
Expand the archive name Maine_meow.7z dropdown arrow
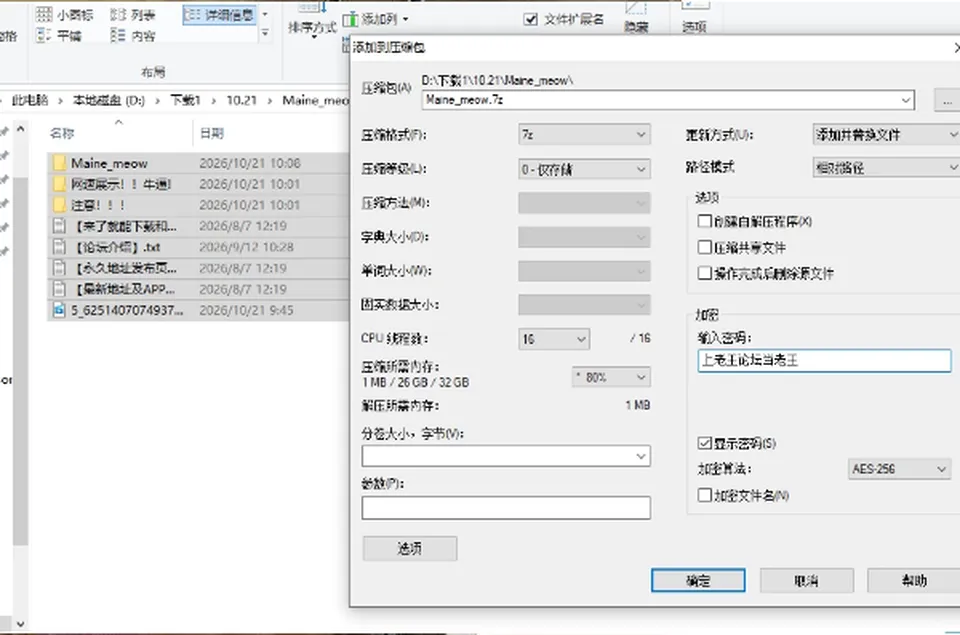point(906,100)
